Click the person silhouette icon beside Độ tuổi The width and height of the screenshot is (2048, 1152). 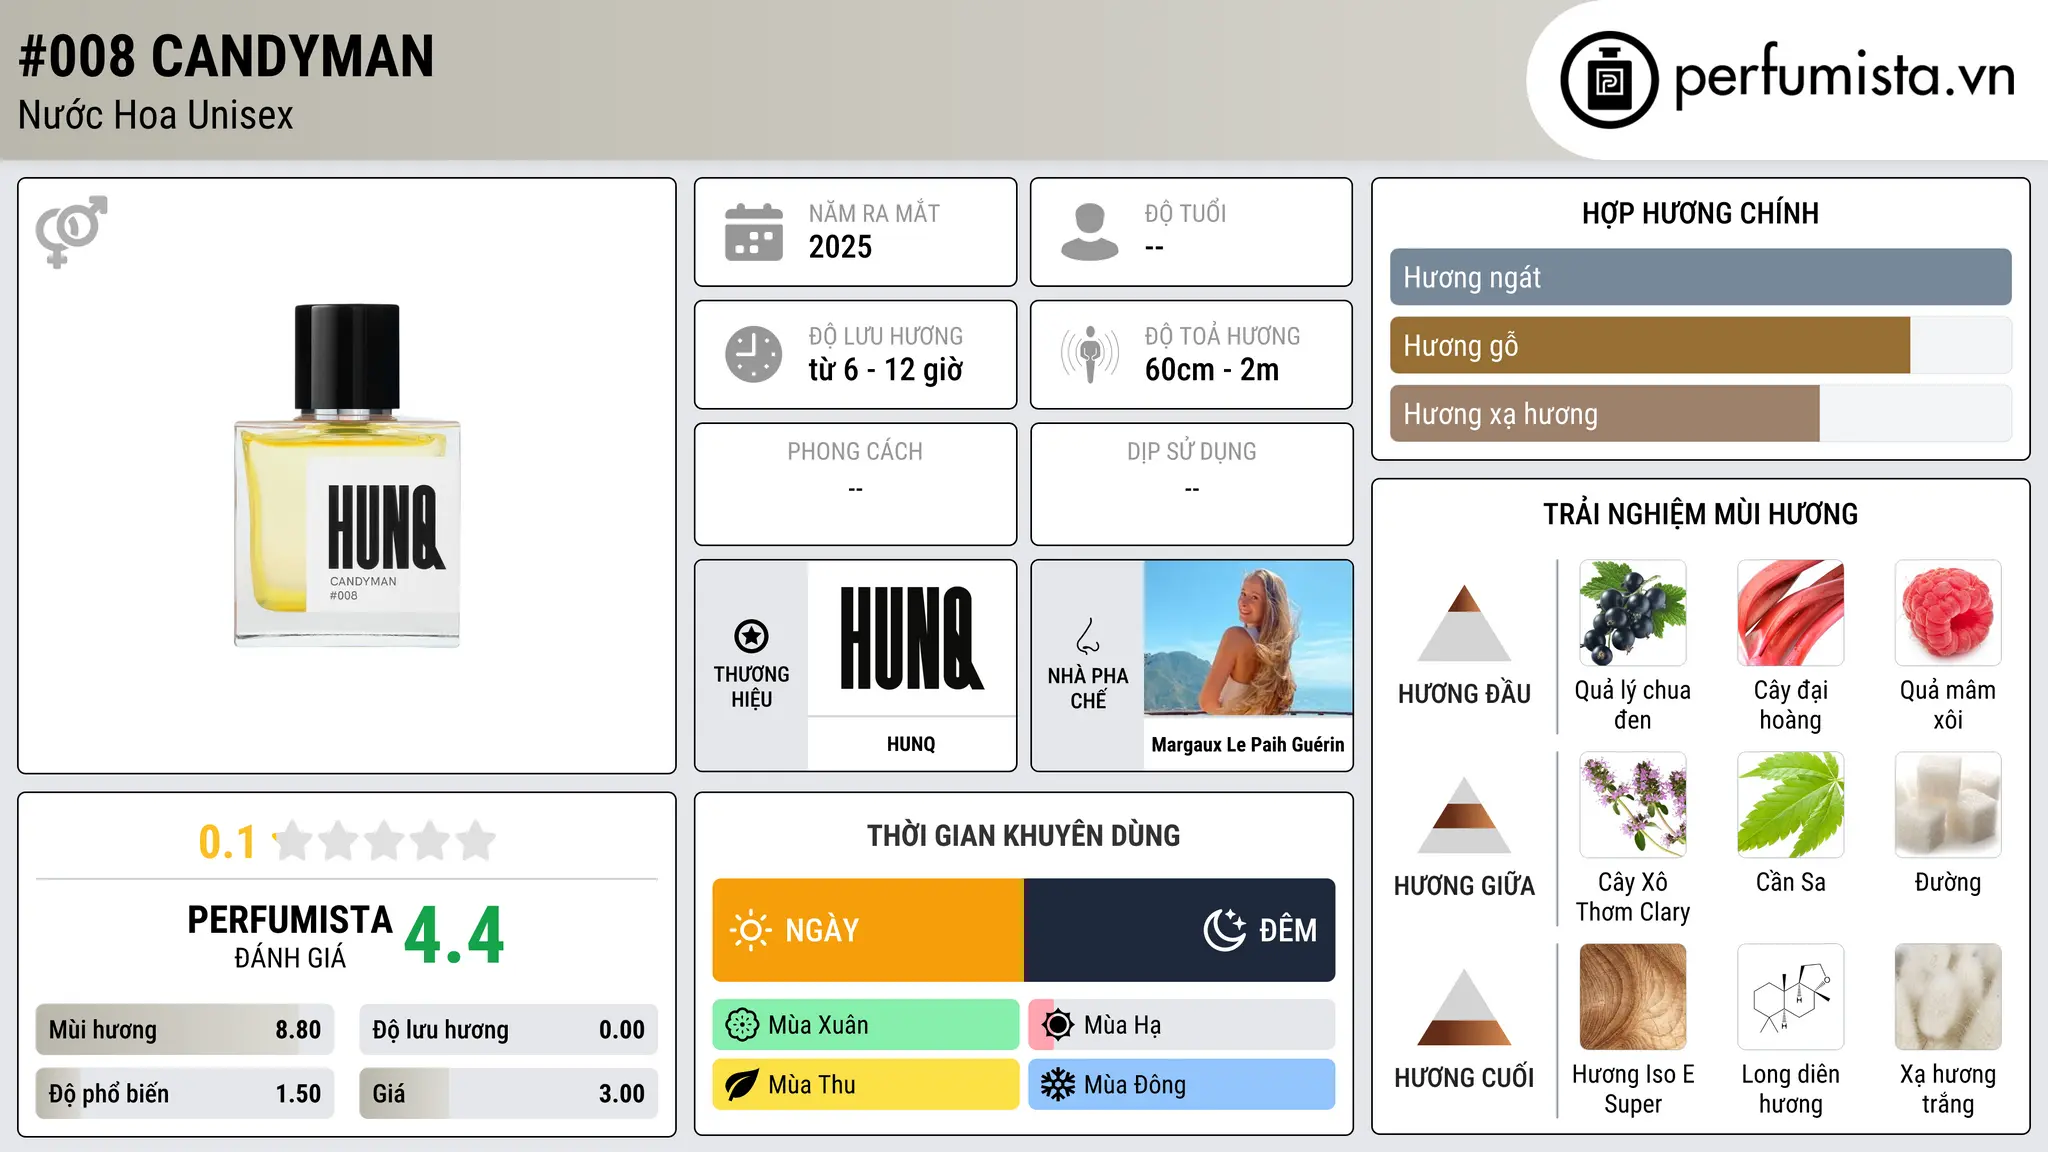[x=1090, y=232]
